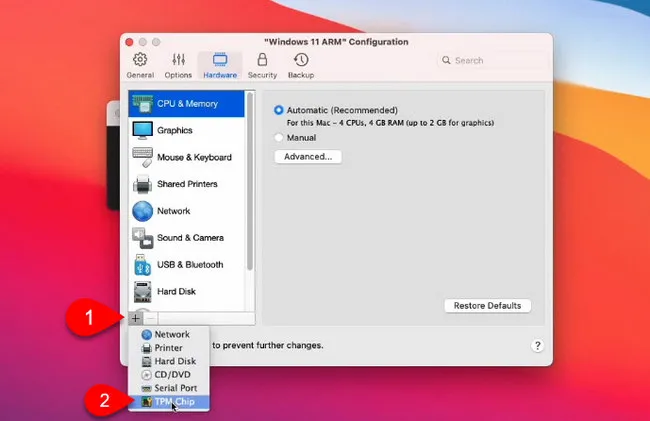Click inside the Search field
The height and width of the screenshot is (421, 650).
[492, 60]
